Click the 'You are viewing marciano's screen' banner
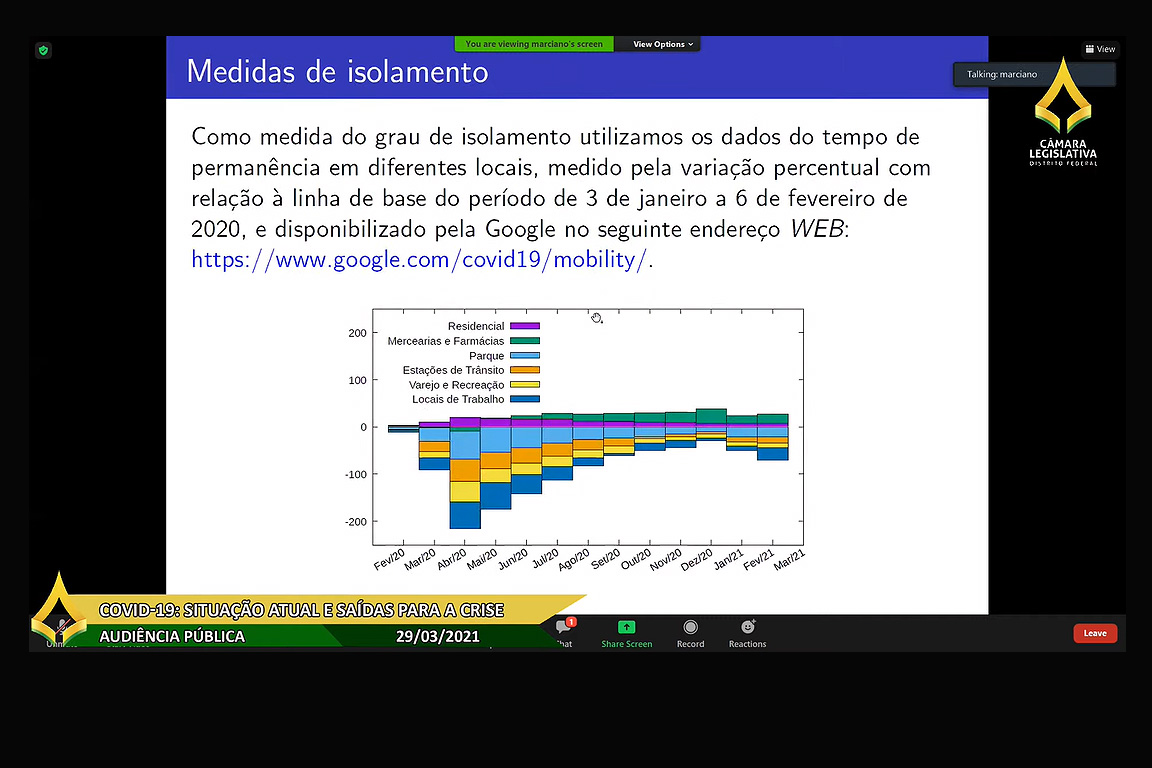The height and width of the screenshot is (768, 1152). pyautogui.click(x=534, y=44)
